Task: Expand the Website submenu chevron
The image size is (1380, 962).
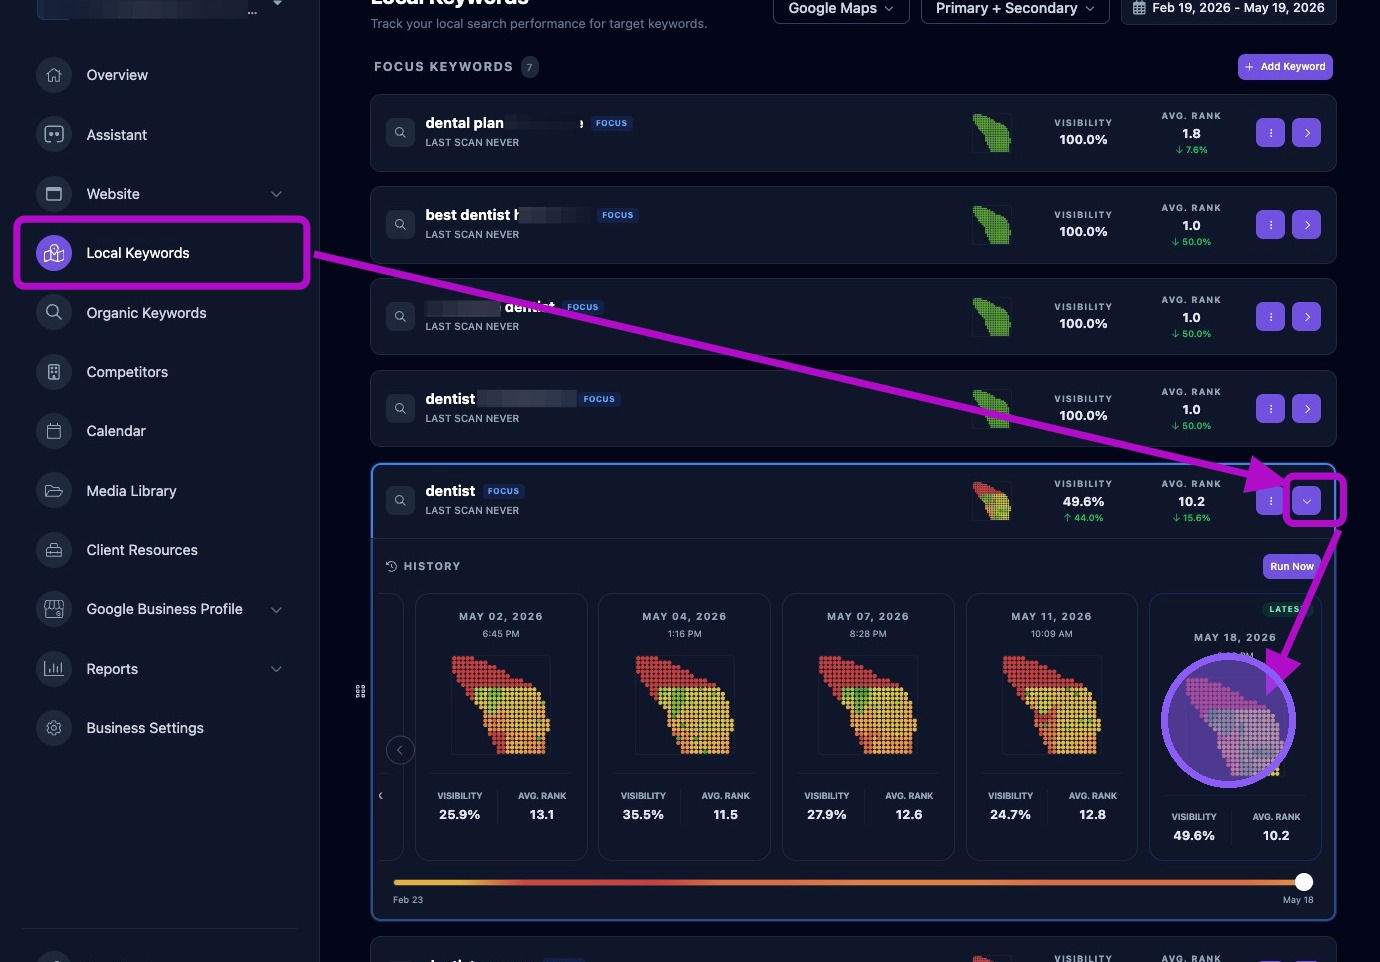Action: pyautogui.click(x=277, y=194)
